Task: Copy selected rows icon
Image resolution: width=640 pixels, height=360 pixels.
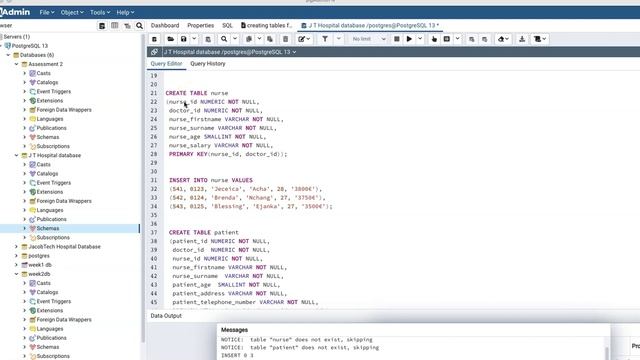Action: pos(249,39)
